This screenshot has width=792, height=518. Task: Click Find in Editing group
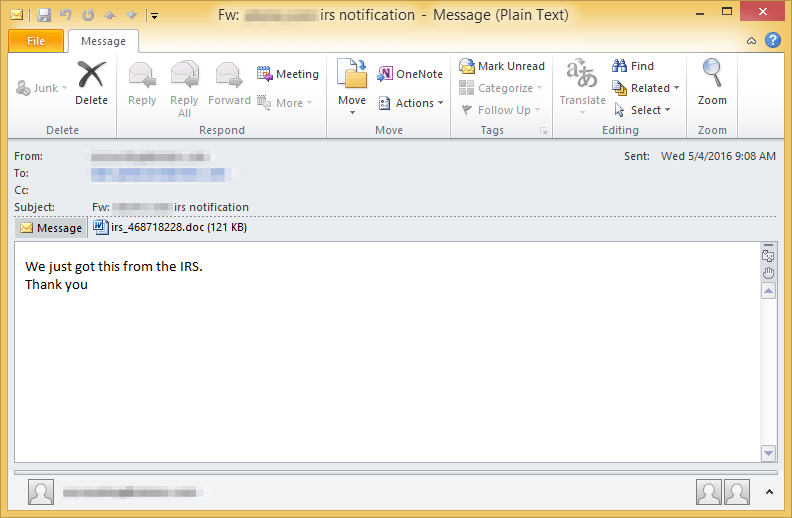[x=633, y=66]
